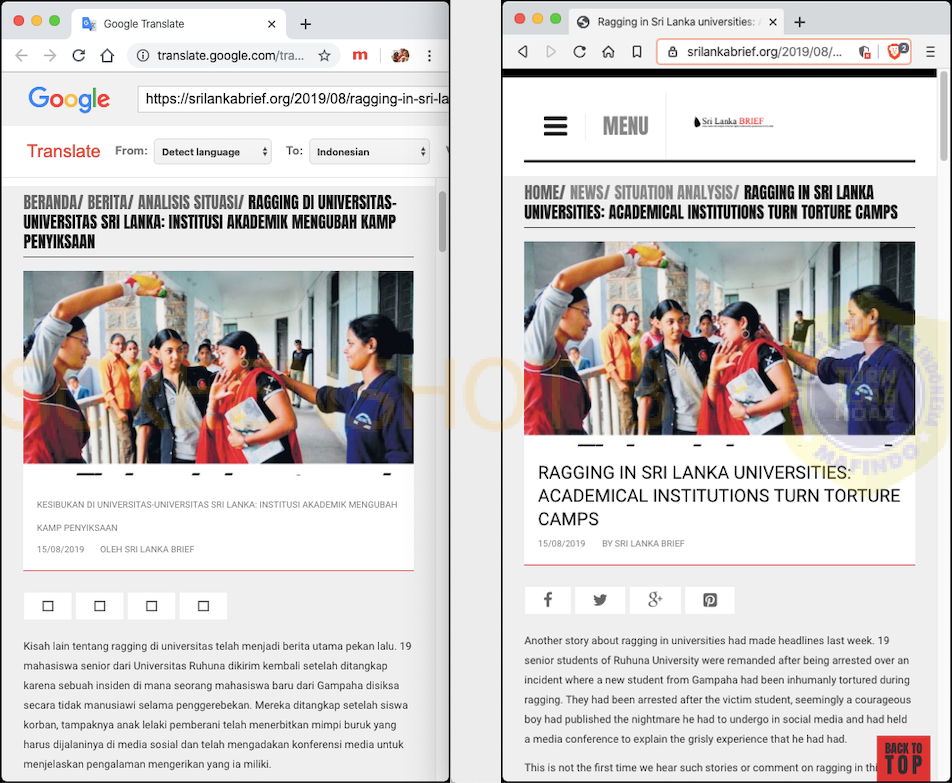This screenshot has width=952, height=783.
Task: Share article via Twitter icon
Action: click(600, 600)
